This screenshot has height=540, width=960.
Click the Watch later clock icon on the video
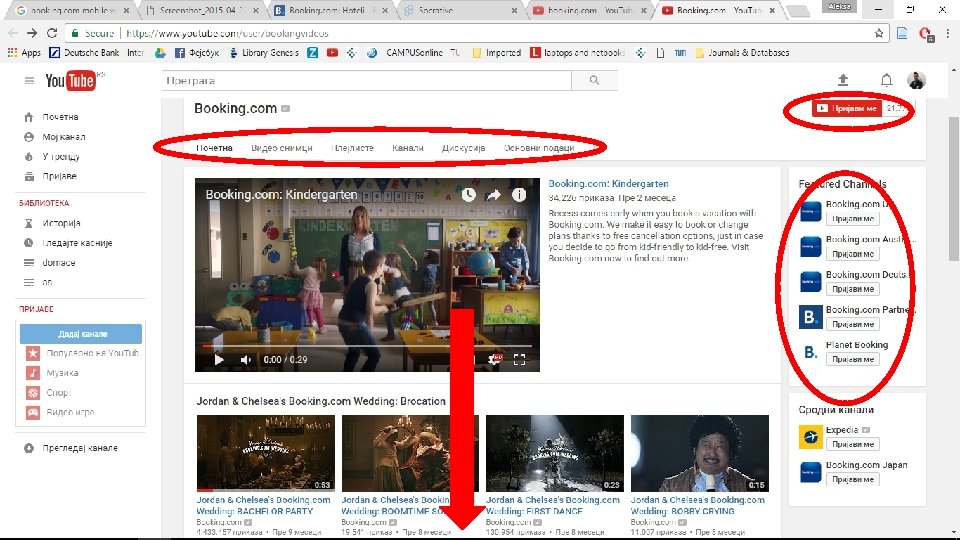pos(468,195)
